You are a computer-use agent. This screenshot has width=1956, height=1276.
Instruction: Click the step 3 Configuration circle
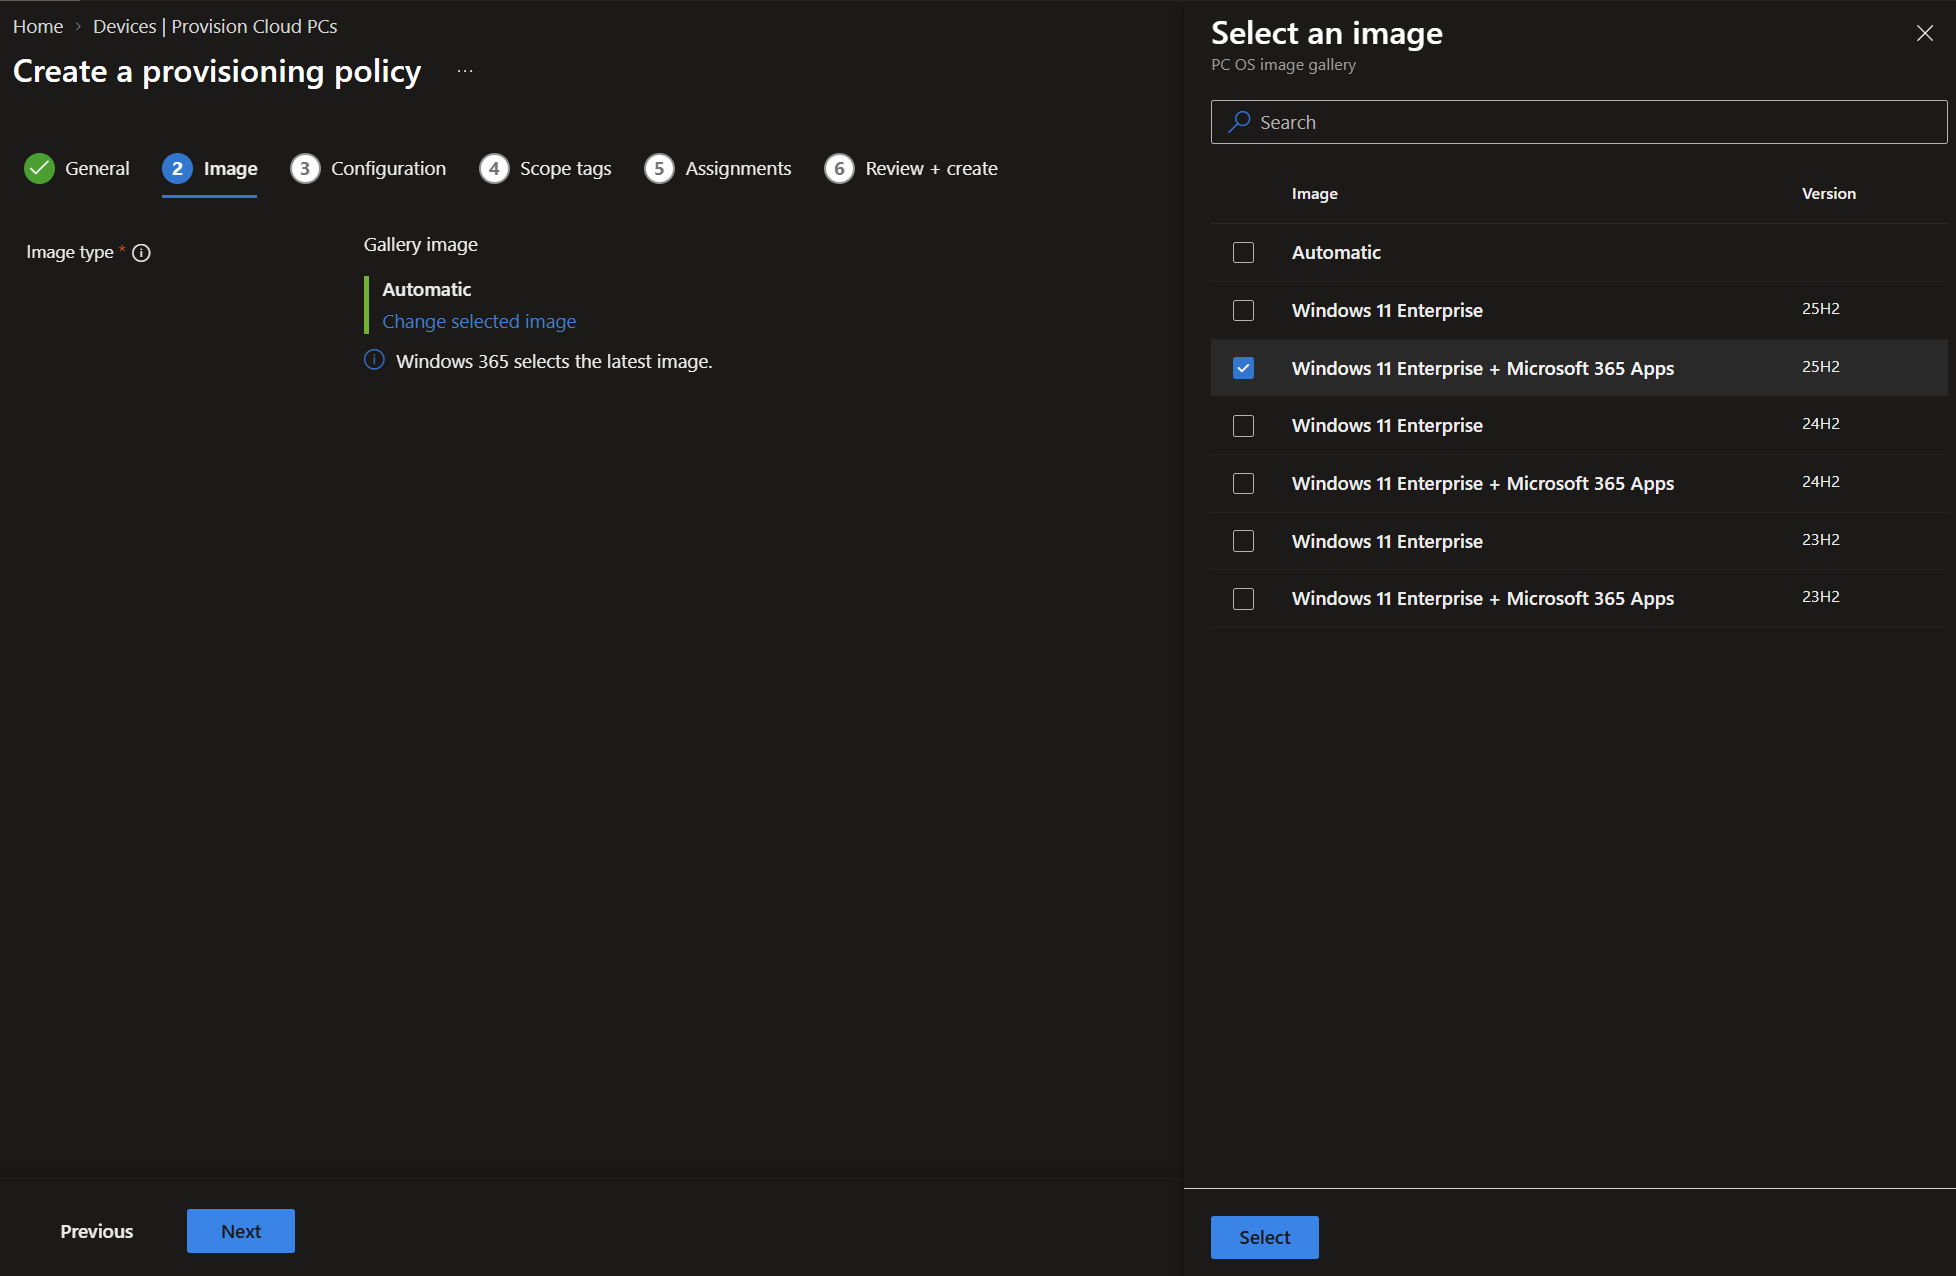[x=305, y=168]
